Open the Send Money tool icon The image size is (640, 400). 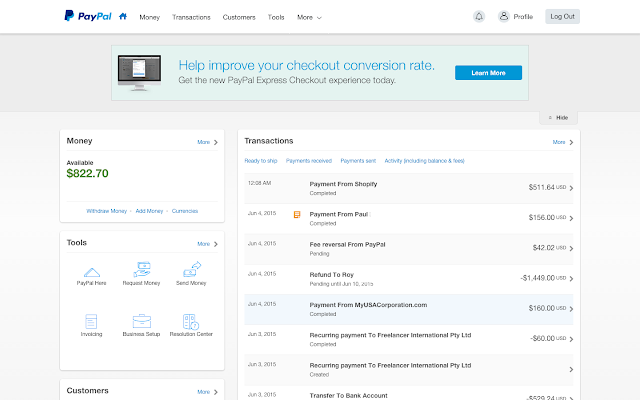(191, 269)
